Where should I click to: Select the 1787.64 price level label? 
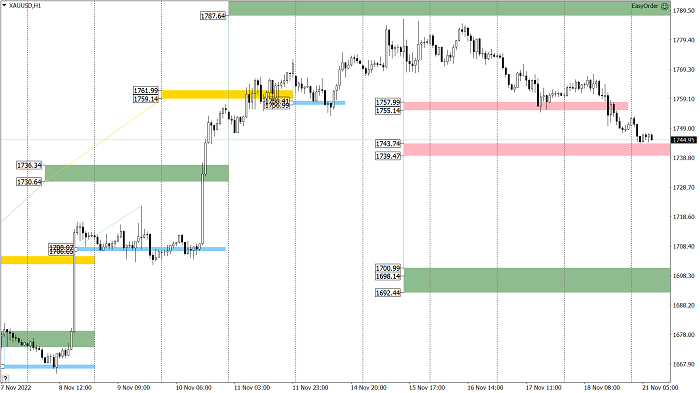tap(213, 16)
